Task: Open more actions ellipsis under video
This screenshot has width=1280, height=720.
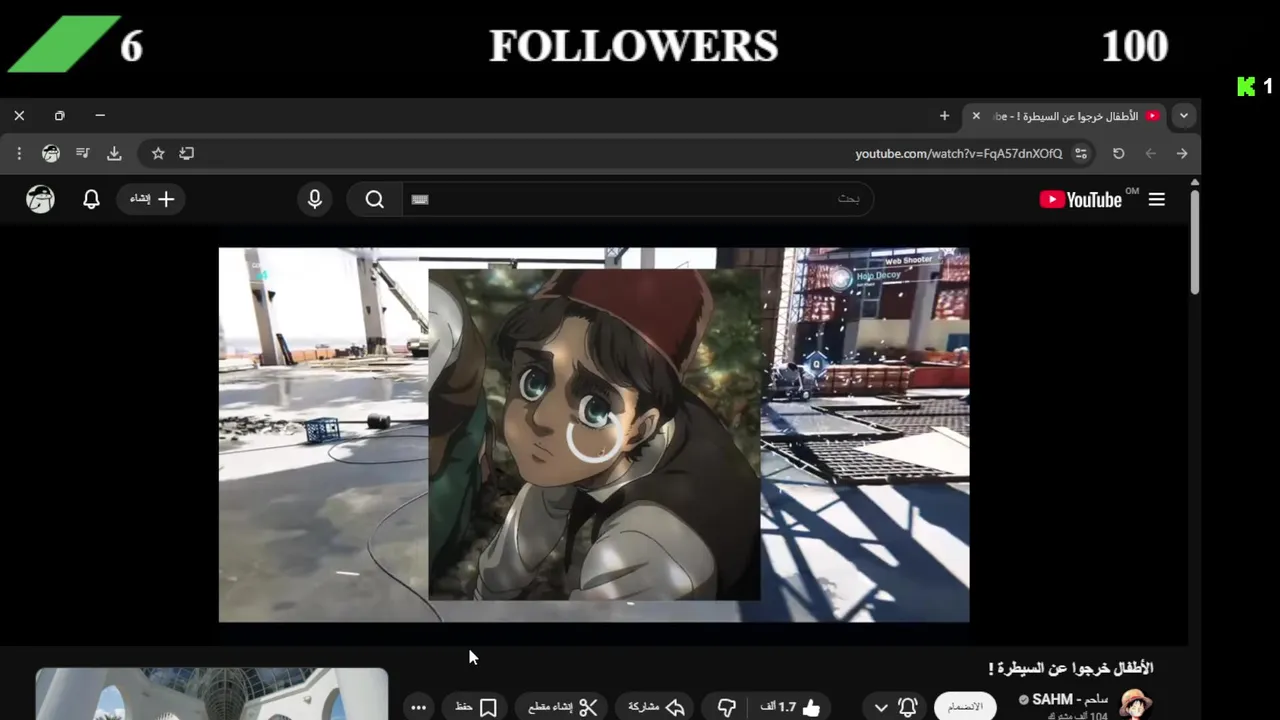Action: pyautogui.click(x=418, y=707)
